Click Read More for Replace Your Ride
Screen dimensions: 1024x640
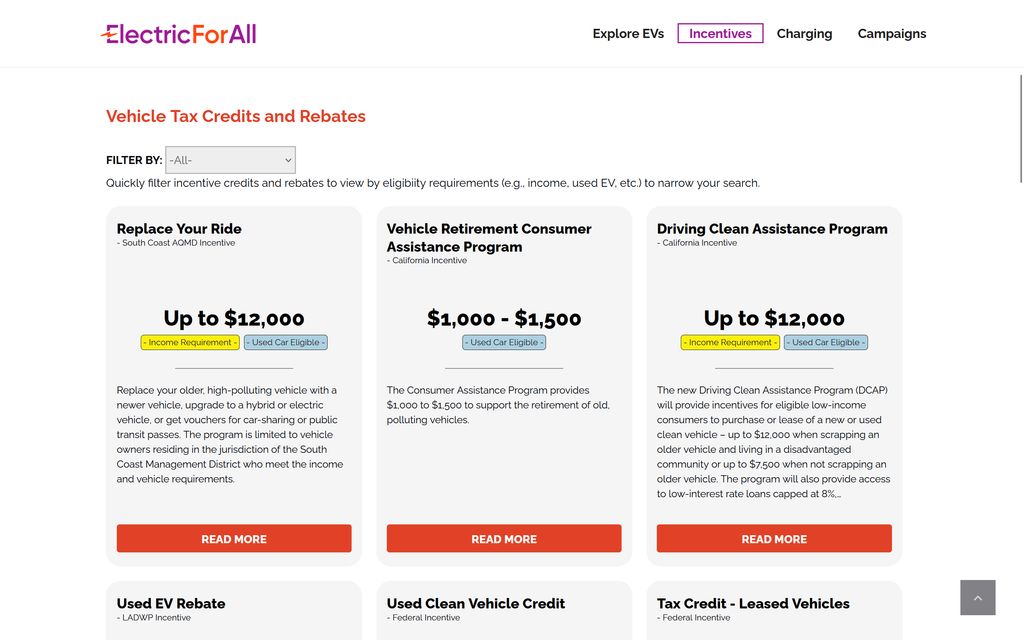click(x=234, y=539)
